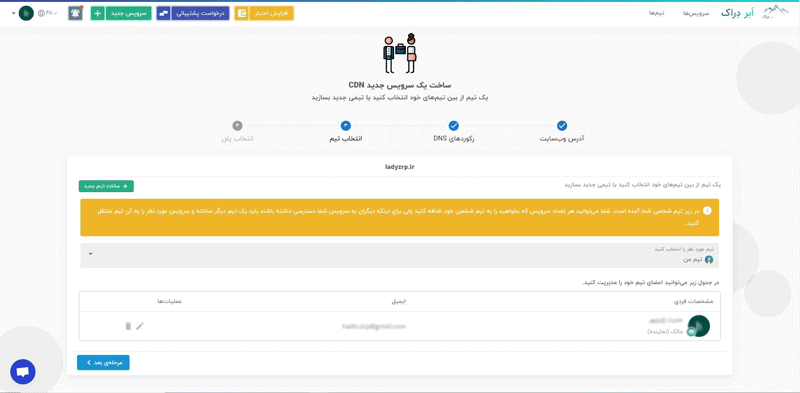Click the مرحله‌ی بعد next button
This screenshot has height=393, width=800.
tap(103, 362)
